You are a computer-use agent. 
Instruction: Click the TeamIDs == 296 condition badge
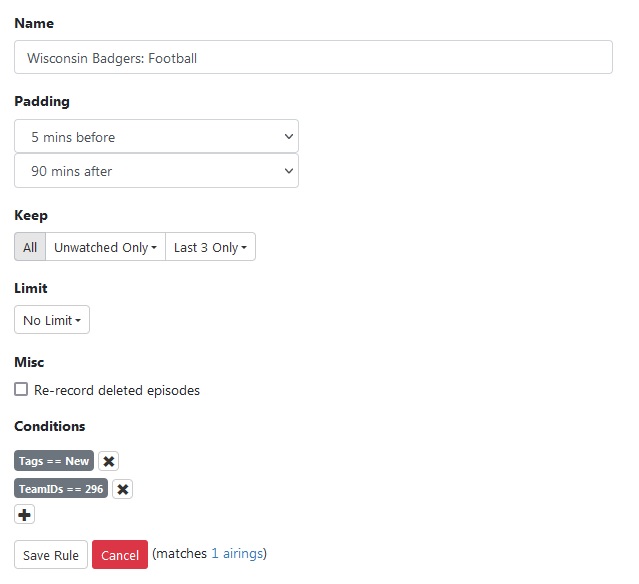(61, 489)
